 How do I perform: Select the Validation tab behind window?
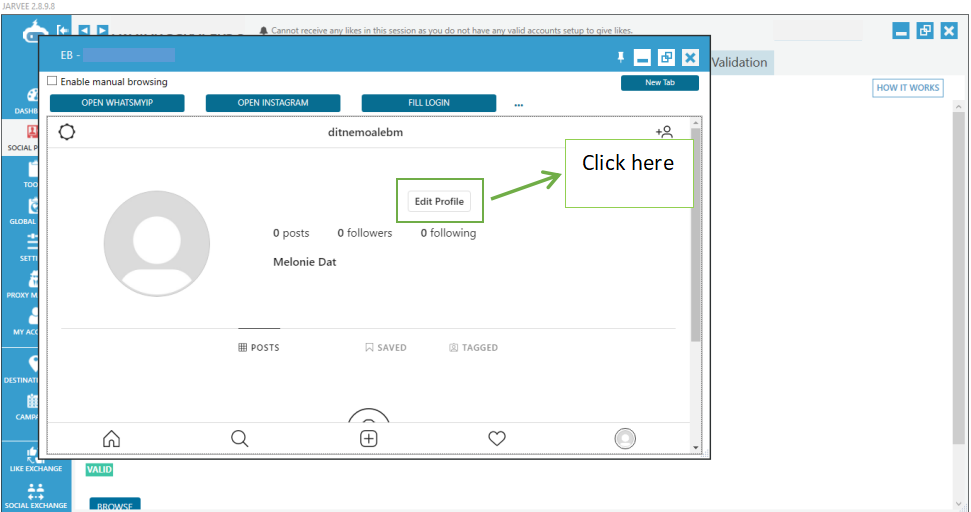[x=742, y=63]
